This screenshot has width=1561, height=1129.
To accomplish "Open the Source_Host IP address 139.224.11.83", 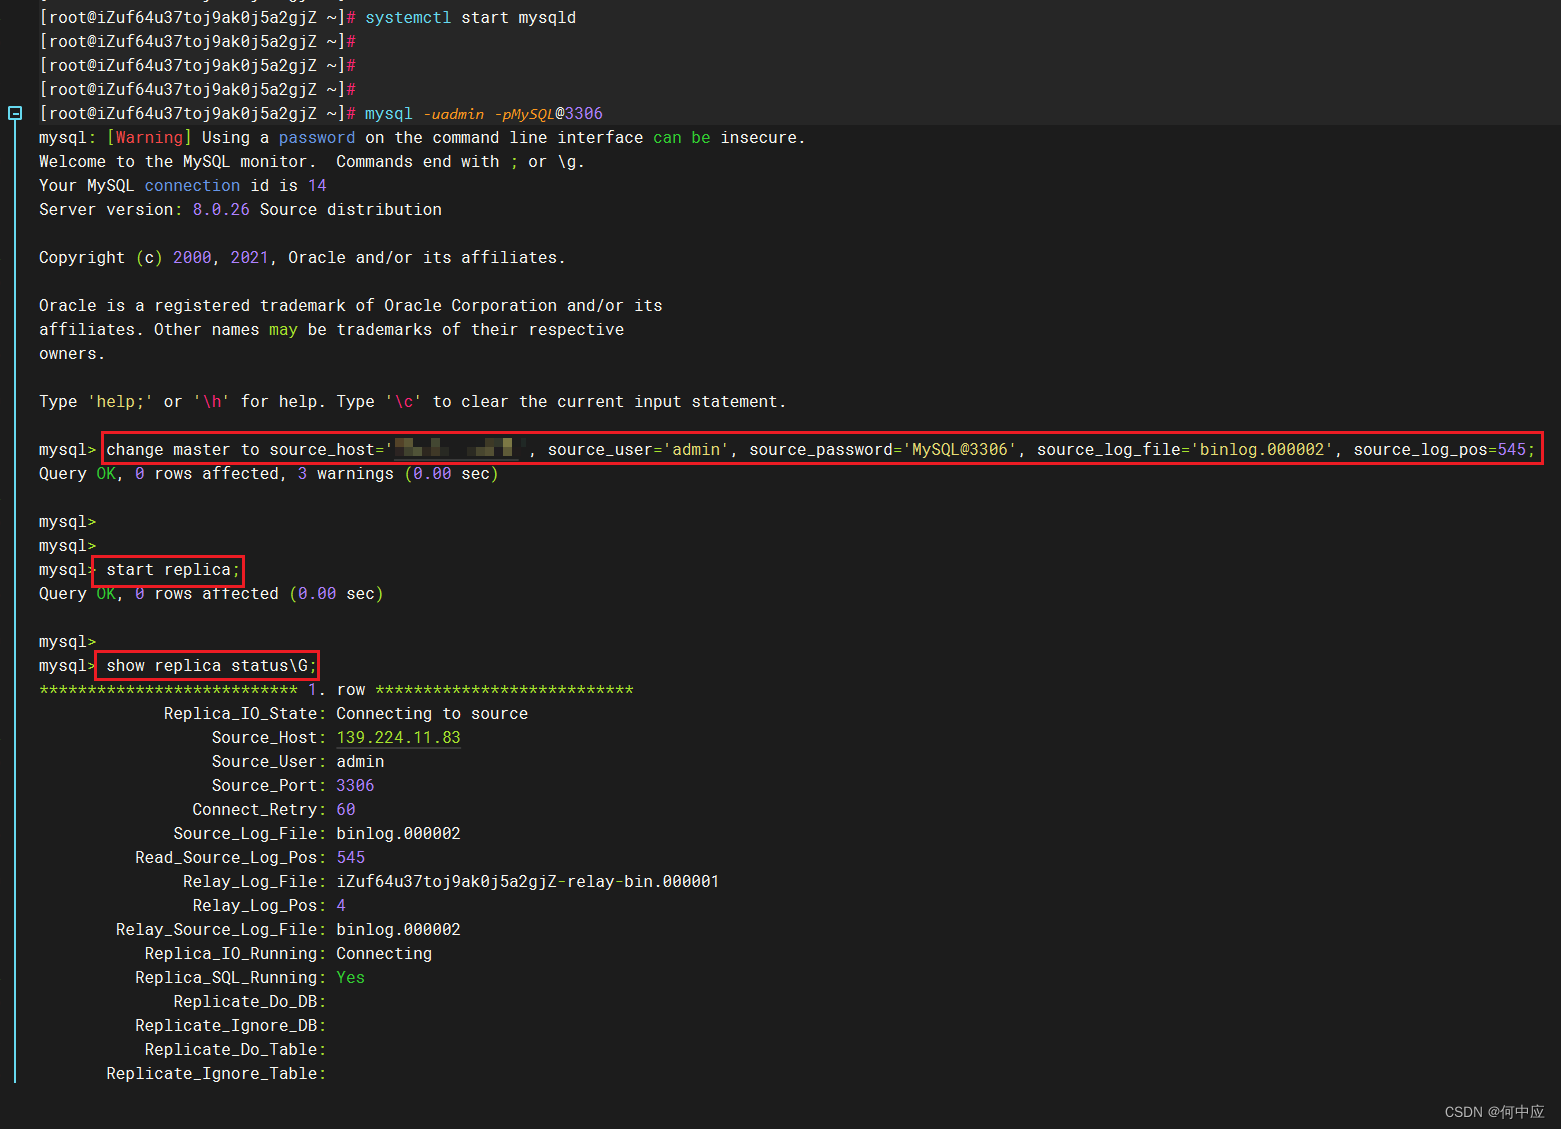I will [398, 738].
